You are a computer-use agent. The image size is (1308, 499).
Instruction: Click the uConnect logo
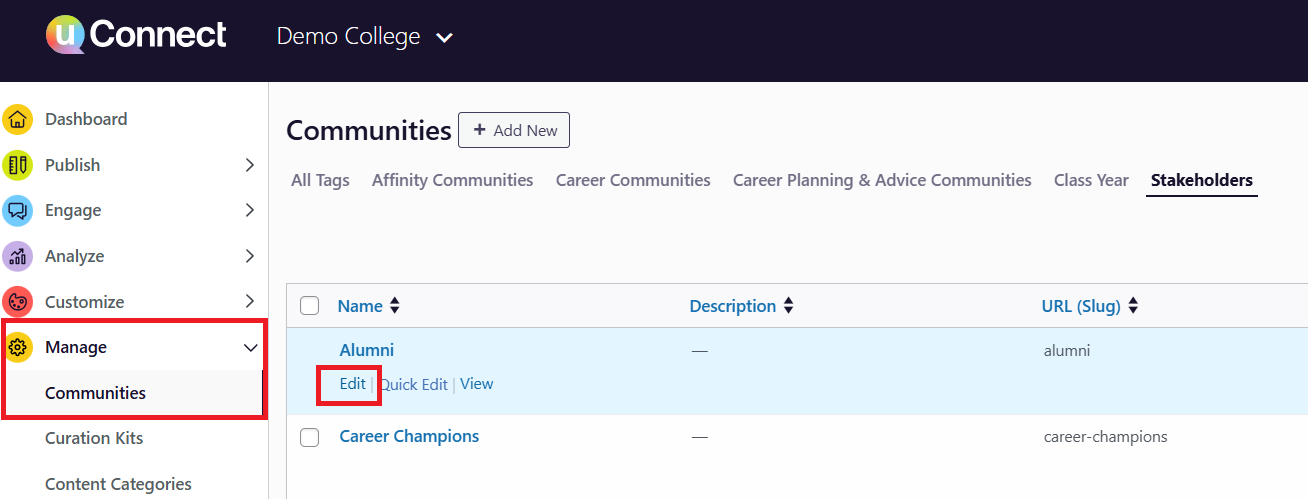tap(136, 36)
